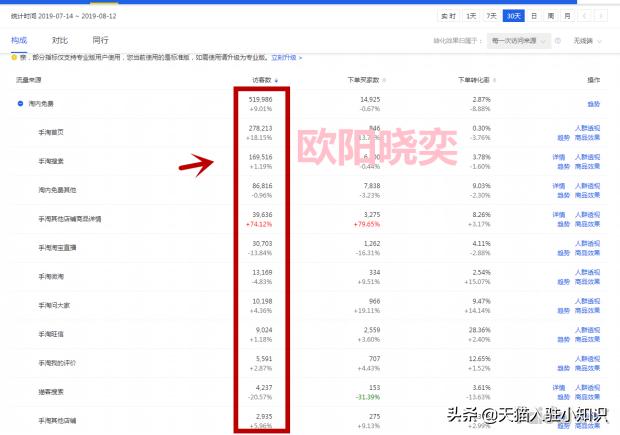The image size is (620, 435).
Task: Click the 278,213 visitor count value
Action: 261,129
